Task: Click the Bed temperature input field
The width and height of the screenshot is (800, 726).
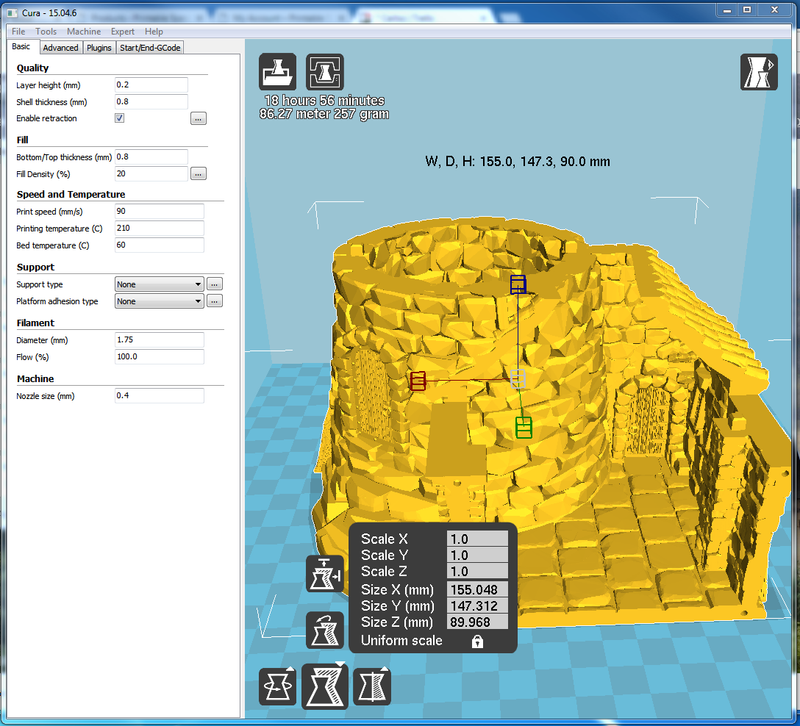Action: 159,245
